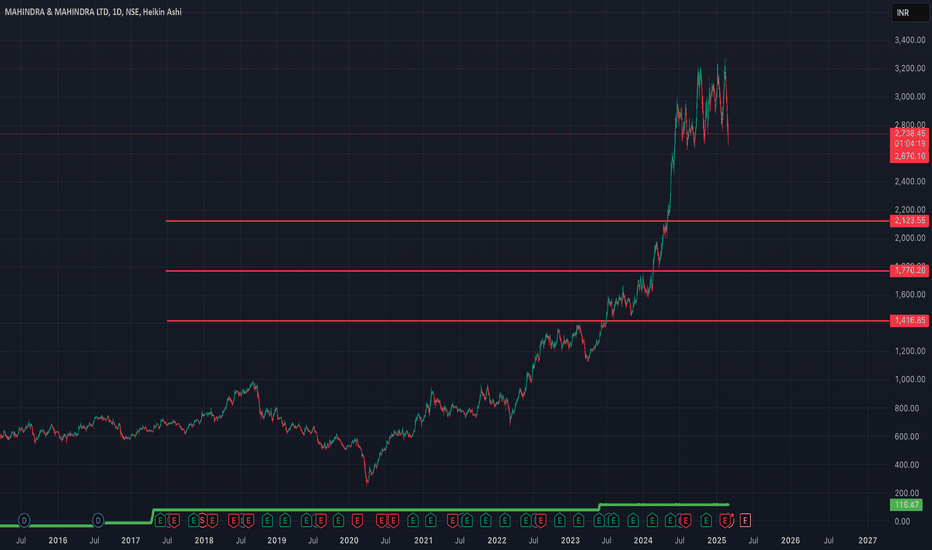The width and height of the screenshot is (932, 550).
Task: Open the red S split marker
Action: [x=202, y=520]
